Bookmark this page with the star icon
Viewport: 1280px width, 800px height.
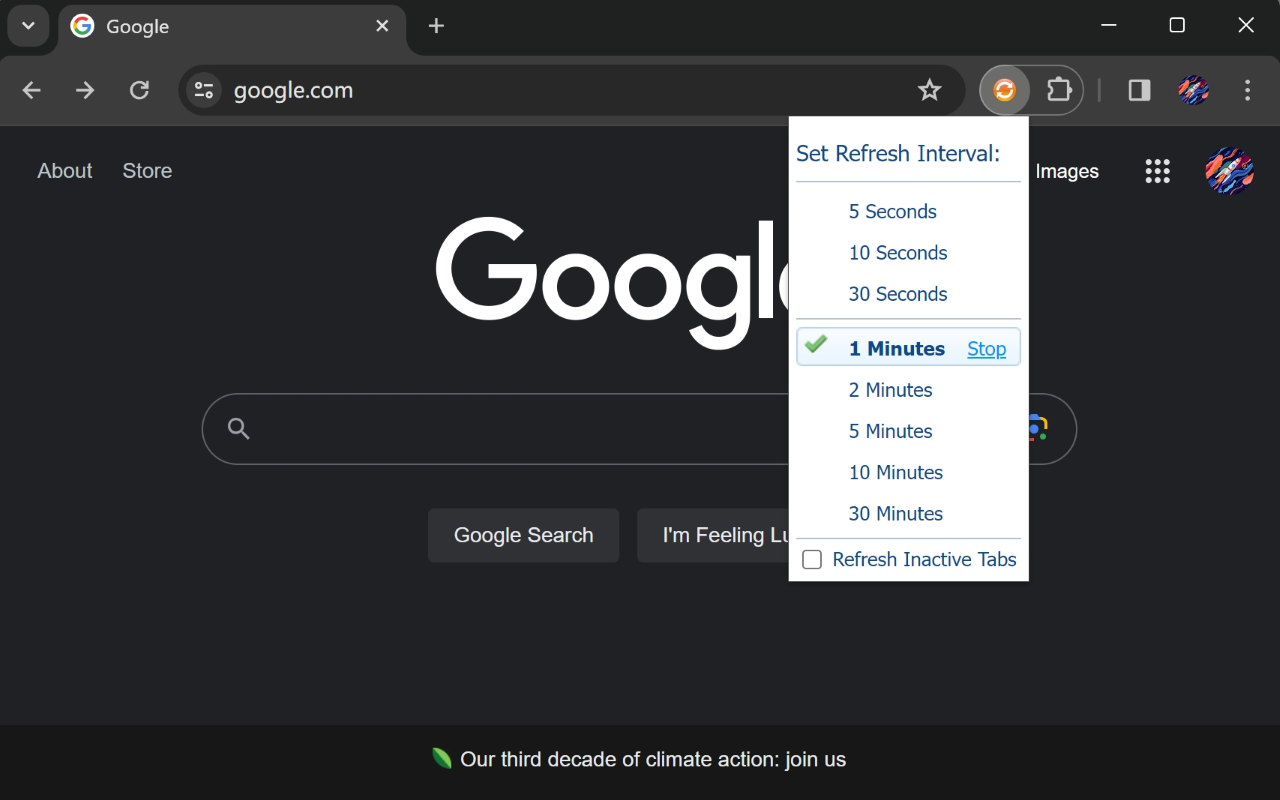coord(929,90)
